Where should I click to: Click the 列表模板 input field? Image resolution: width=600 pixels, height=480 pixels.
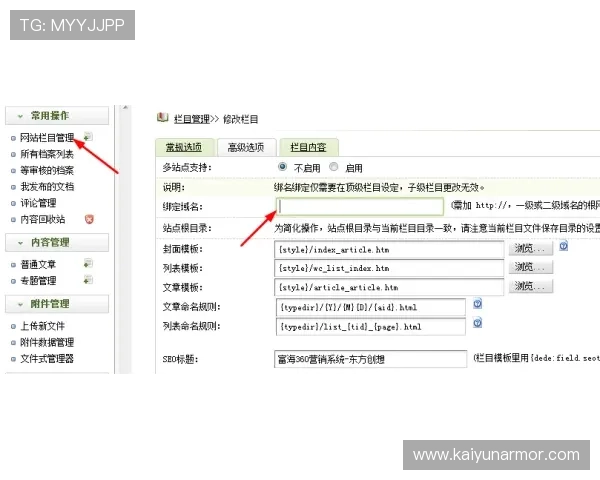(389, 268)
